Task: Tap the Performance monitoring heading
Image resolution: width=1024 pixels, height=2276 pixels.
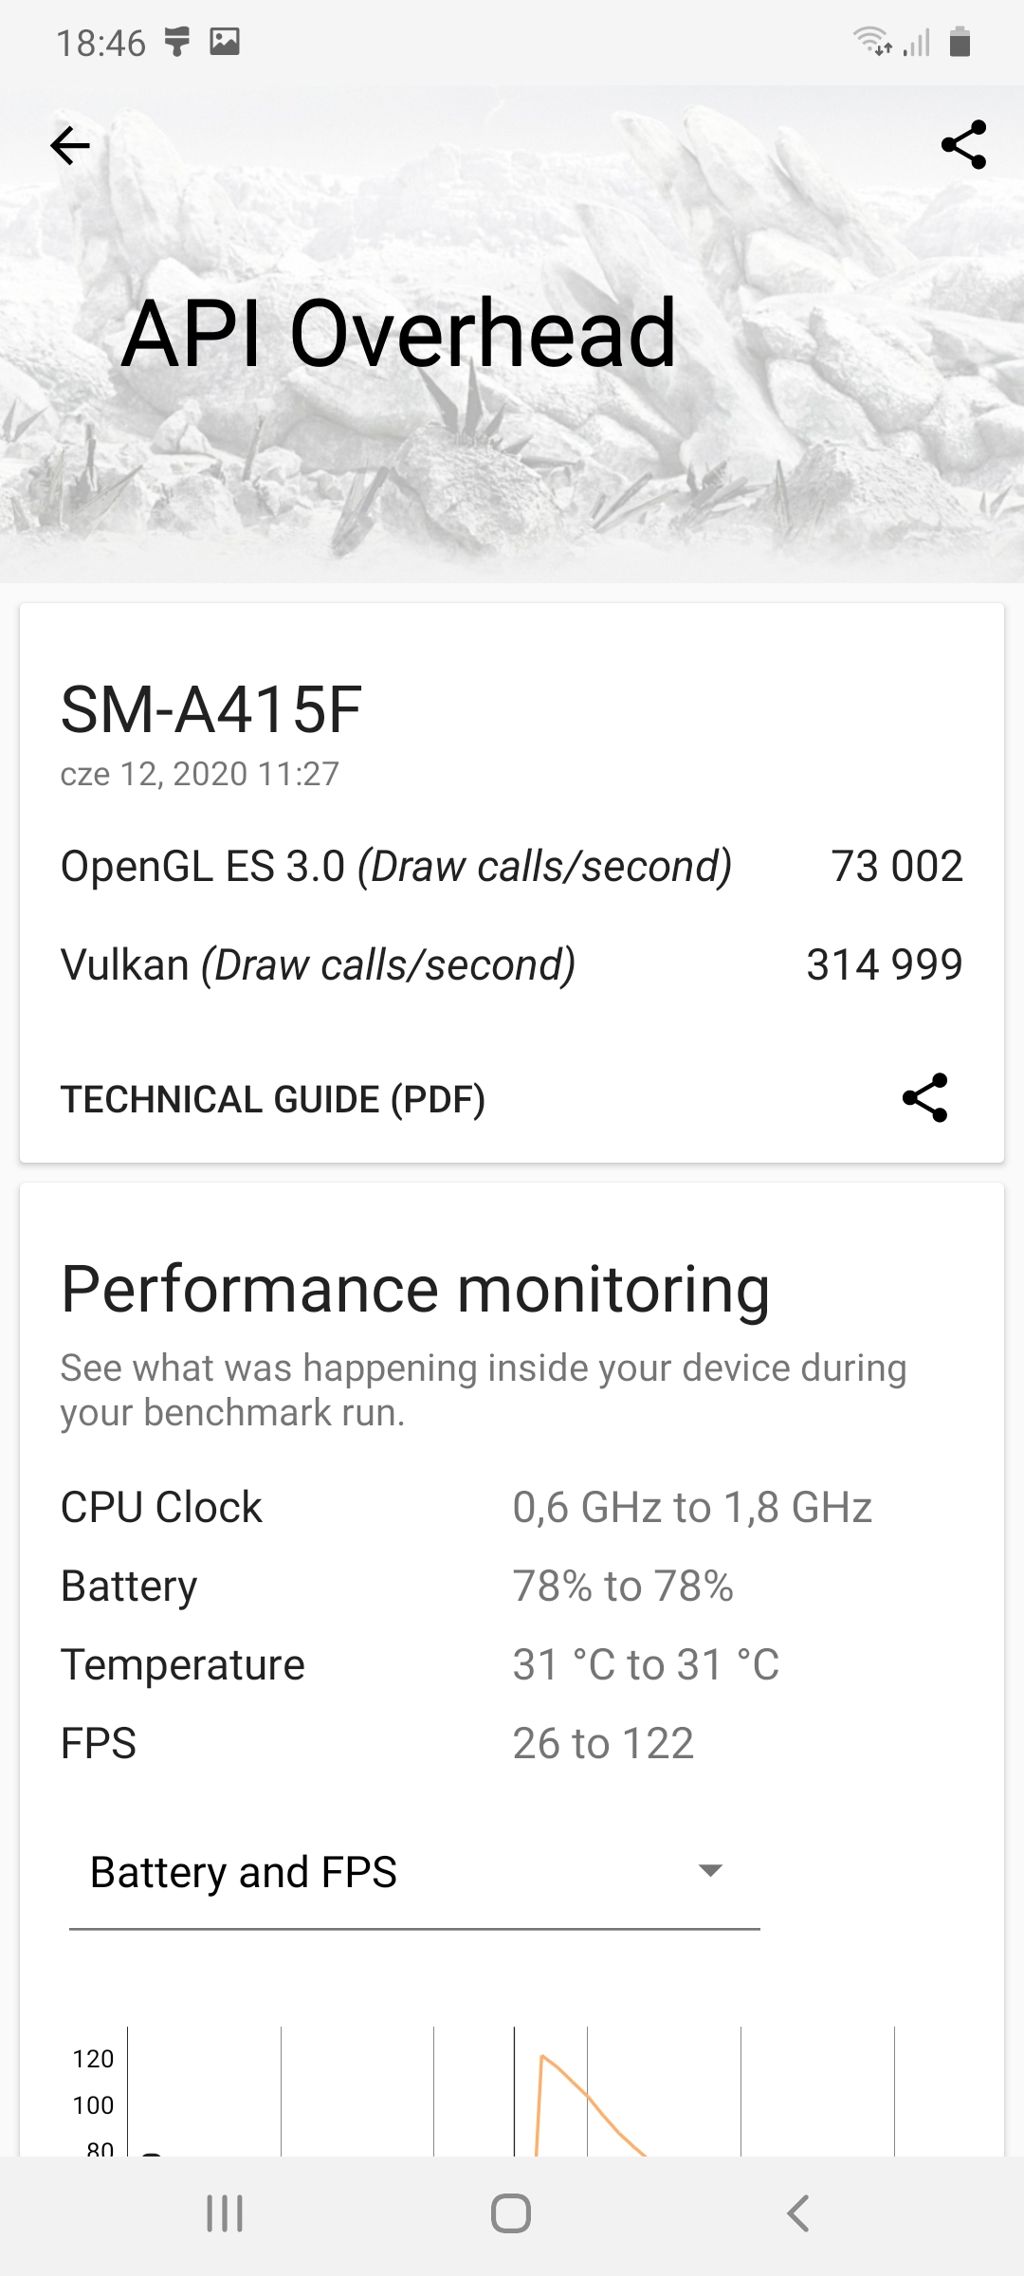Action: pyautogui.click(x=415, y=1288)
